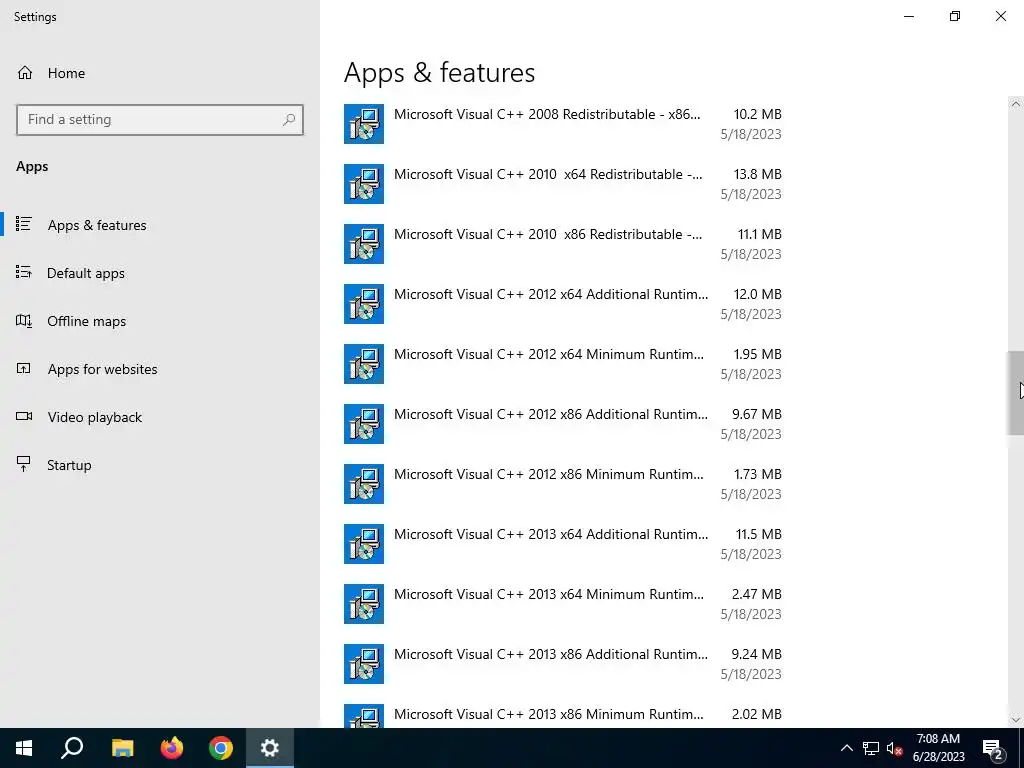
Task: Open the Windows Start menu
Action: pos(24,748)
